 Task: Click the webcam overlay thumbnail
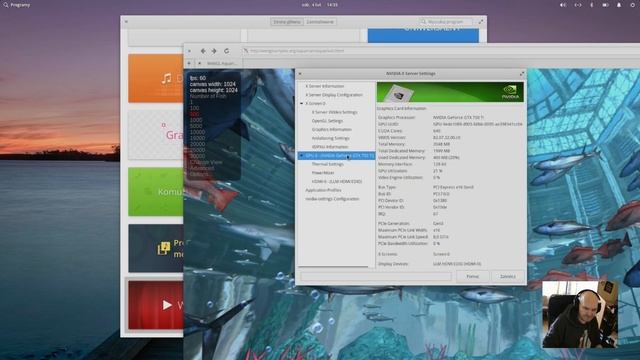pyautogui.click(x=580, y=314)
